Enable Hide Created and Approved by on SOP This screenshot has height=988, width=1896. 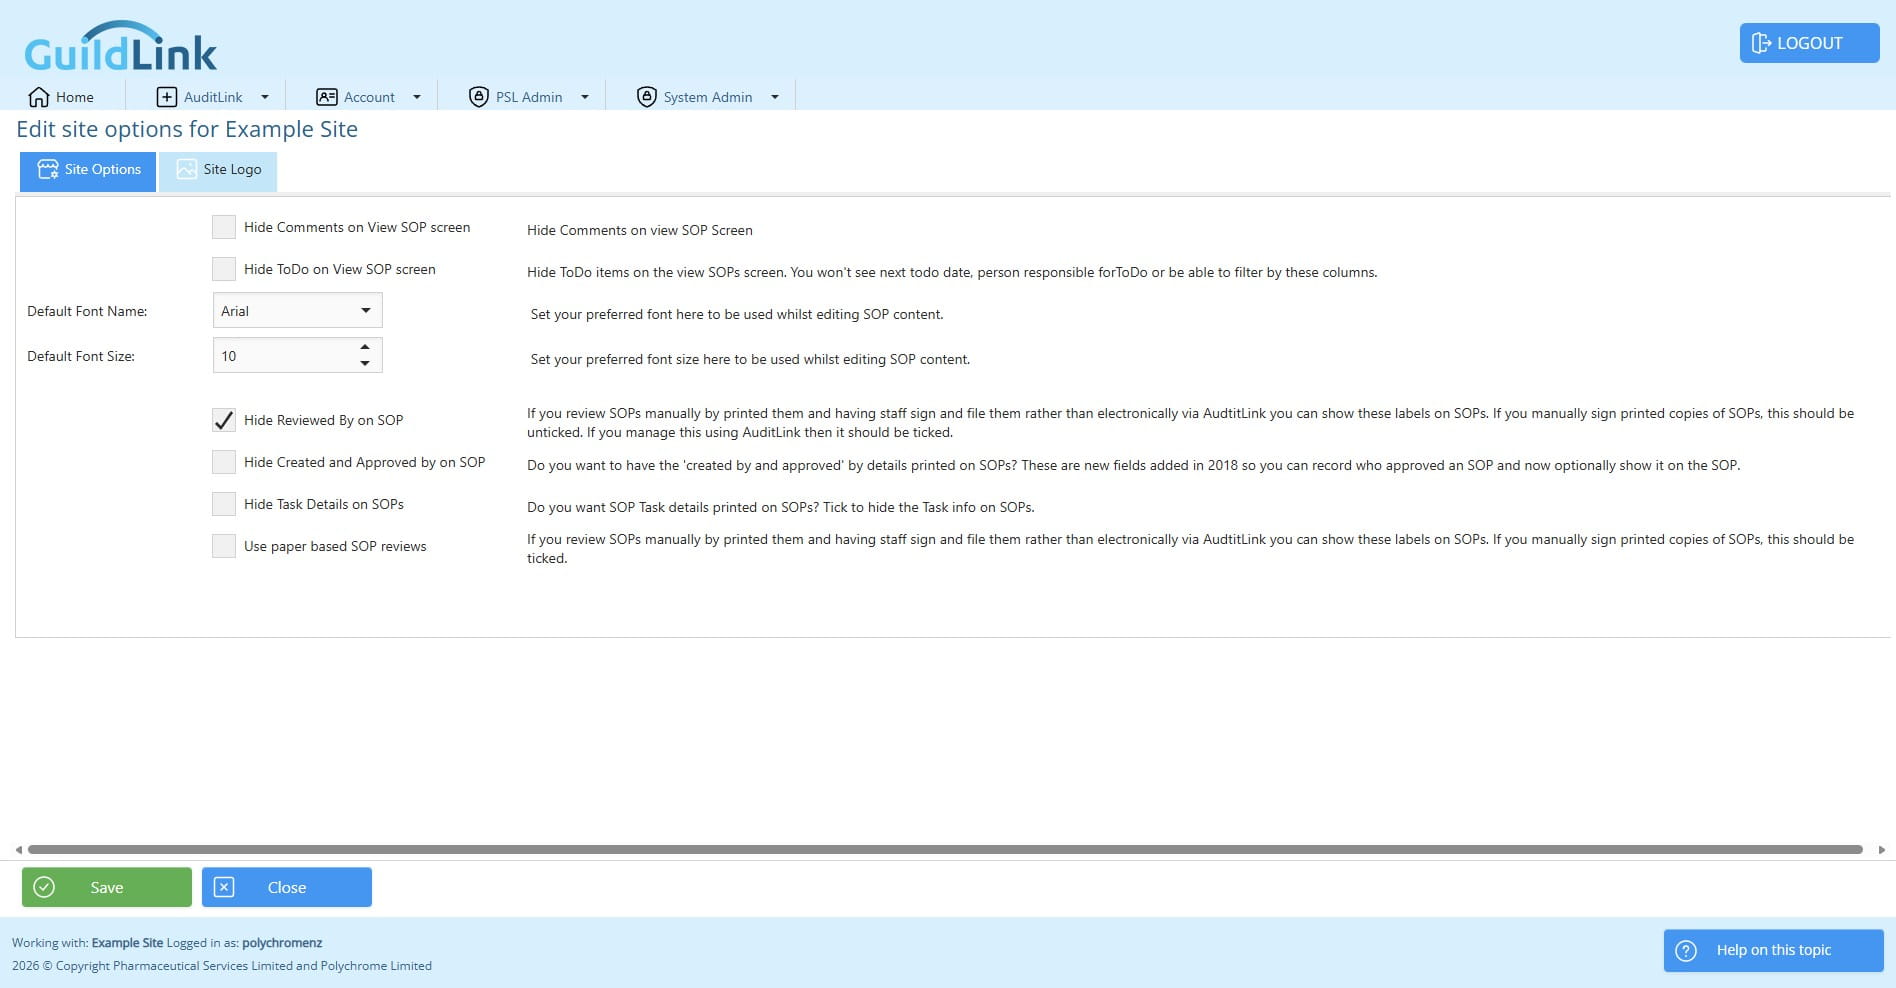click(x=224, y=462)
